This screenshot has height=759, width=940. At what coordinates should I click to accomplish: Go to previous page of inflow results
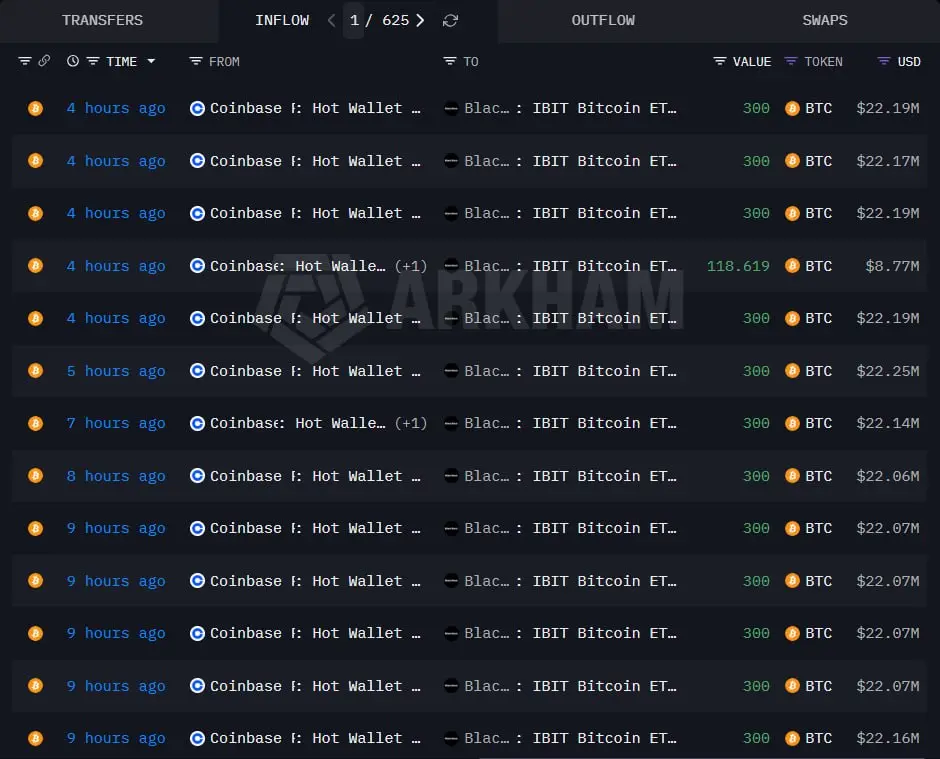(331, 20)
